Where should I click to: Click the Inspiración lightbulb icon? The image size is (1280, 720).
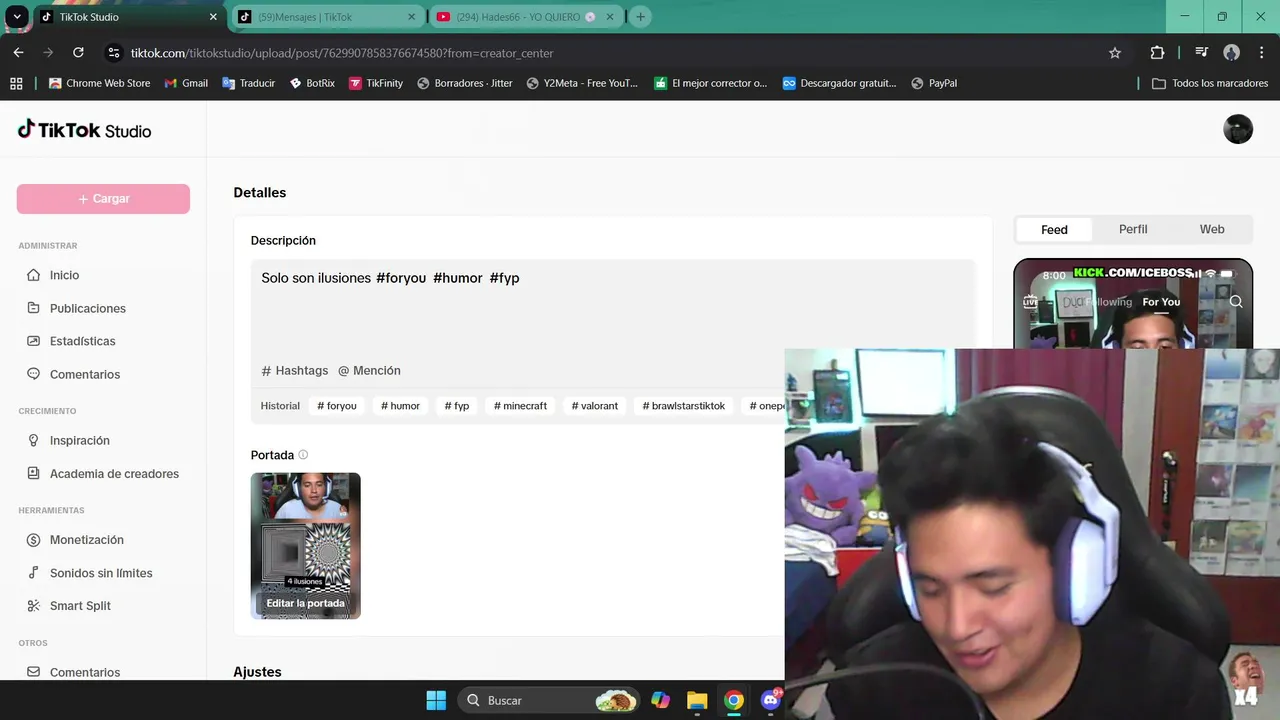coord(34,440)
